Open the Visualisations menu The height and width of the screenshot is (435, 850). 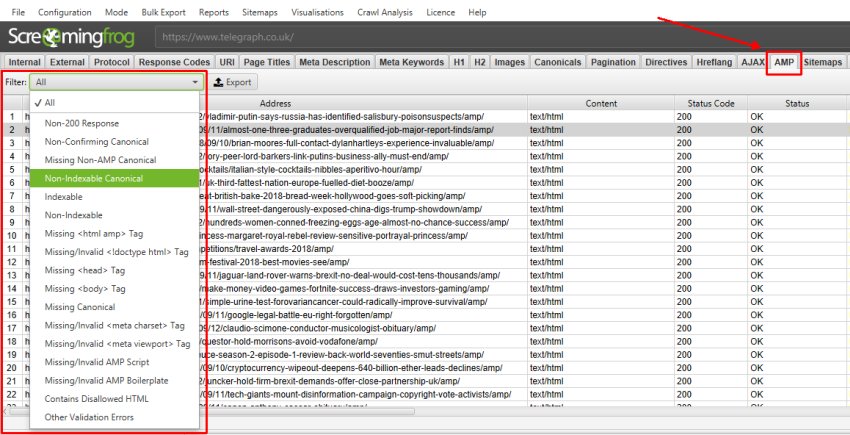(x=317, y=12)
